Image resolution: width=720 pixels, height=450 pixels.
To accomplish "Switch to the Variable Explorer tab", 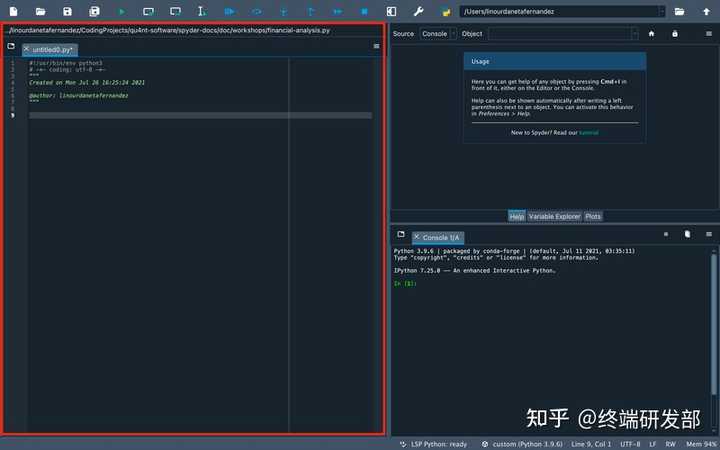I will click(x=554, y=216).
